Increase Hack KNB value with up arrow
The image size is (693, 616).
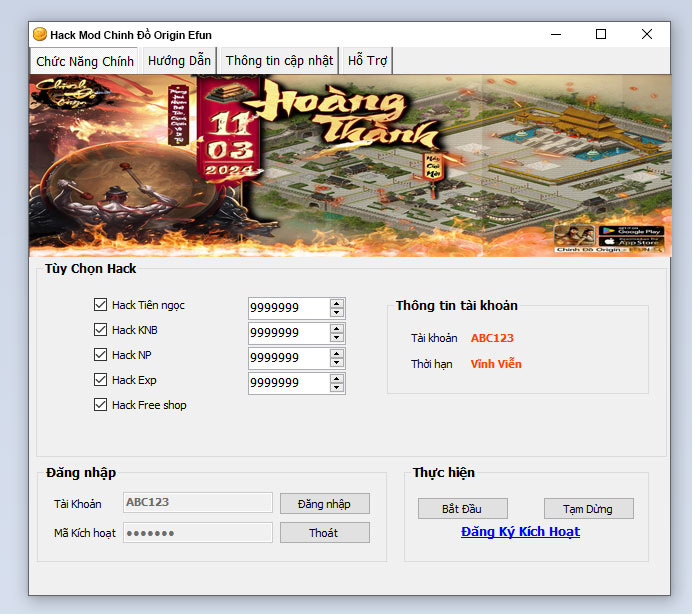(337, 328)
